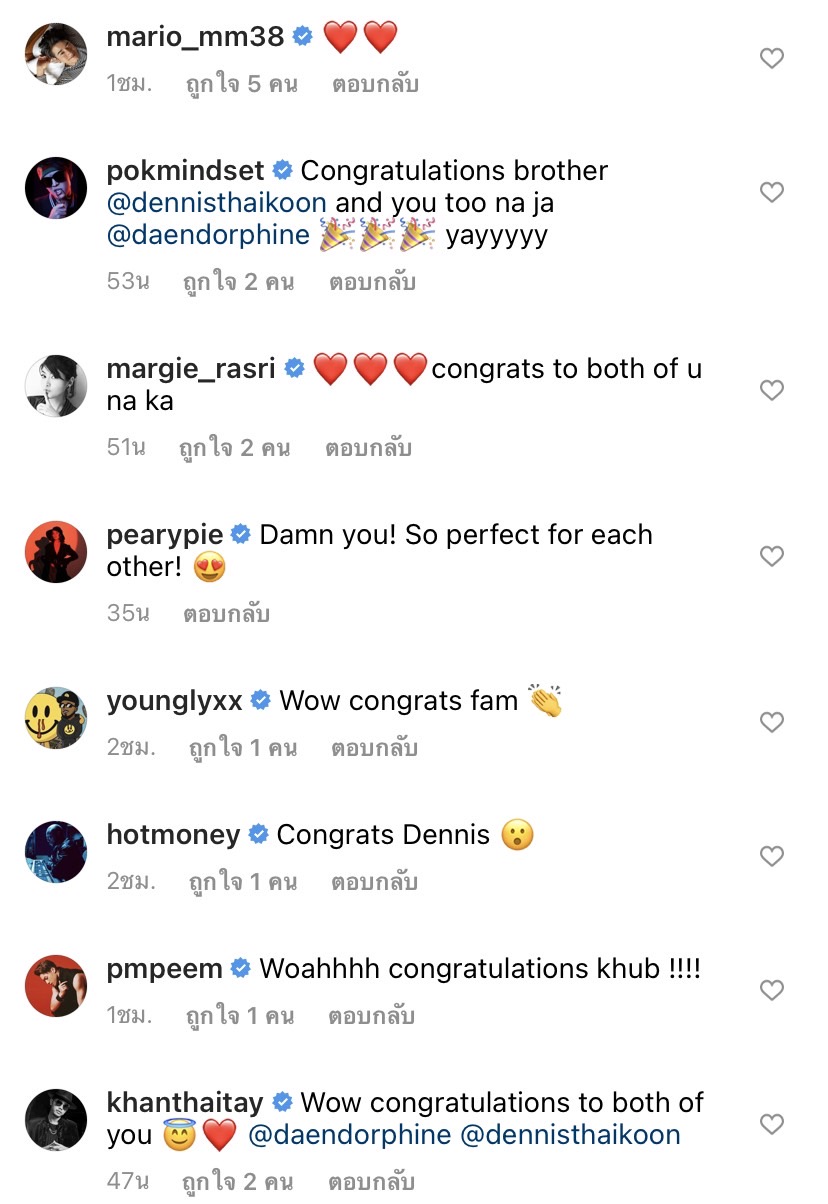
Task: Like margie_rasri's congrats comment
Action: click(x=771, y=390)
